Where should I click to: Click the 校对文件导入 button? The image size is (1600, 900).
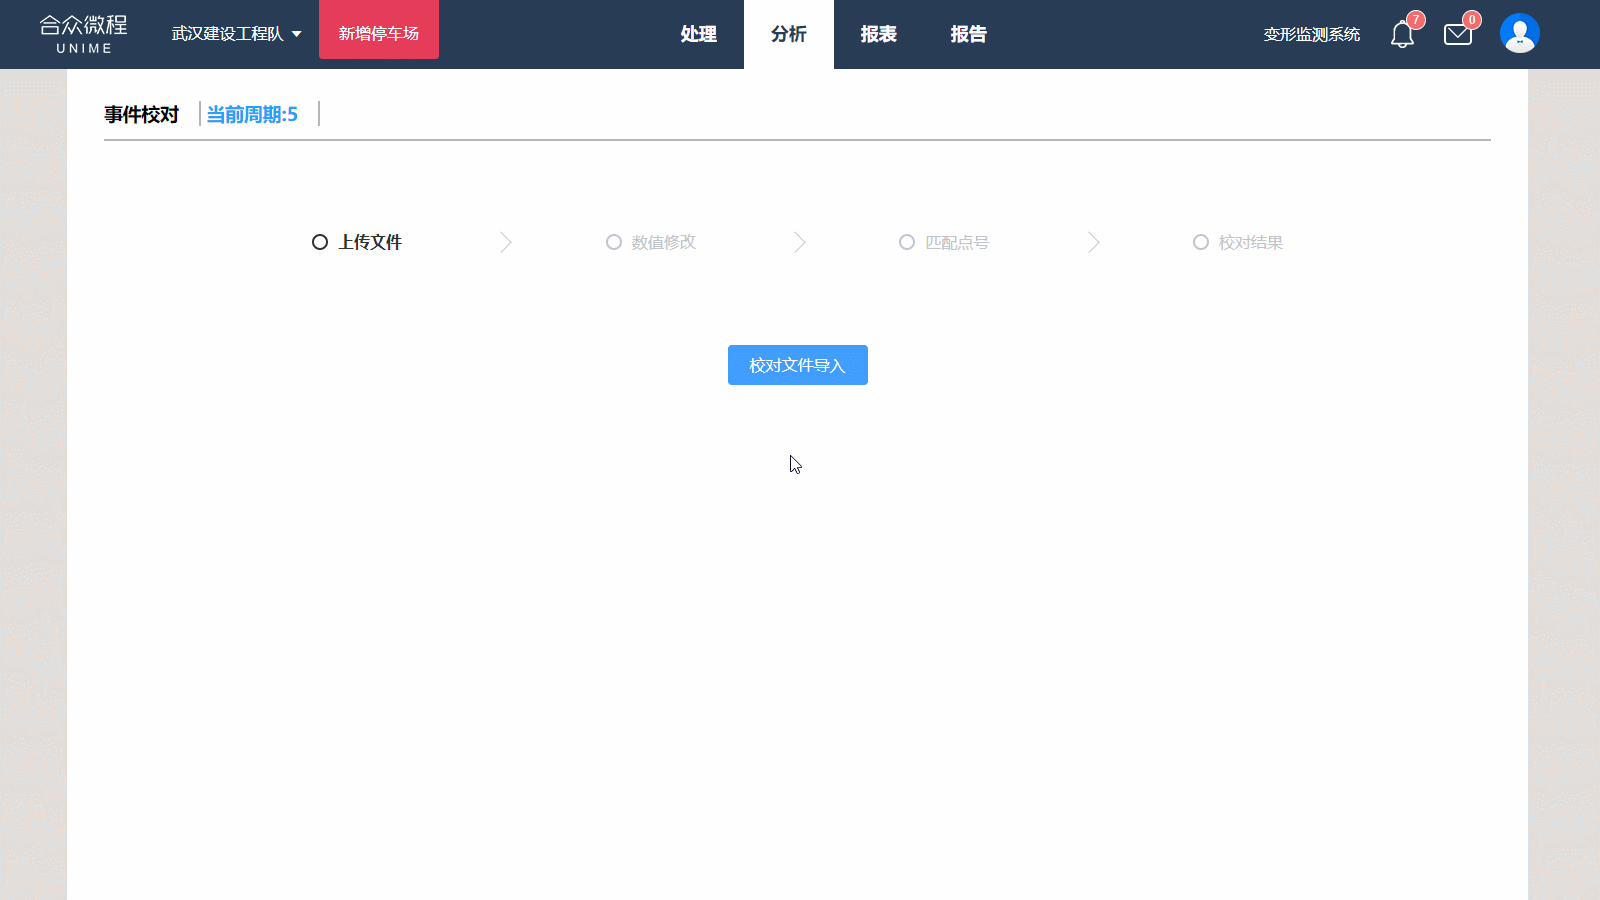(797, 365)
